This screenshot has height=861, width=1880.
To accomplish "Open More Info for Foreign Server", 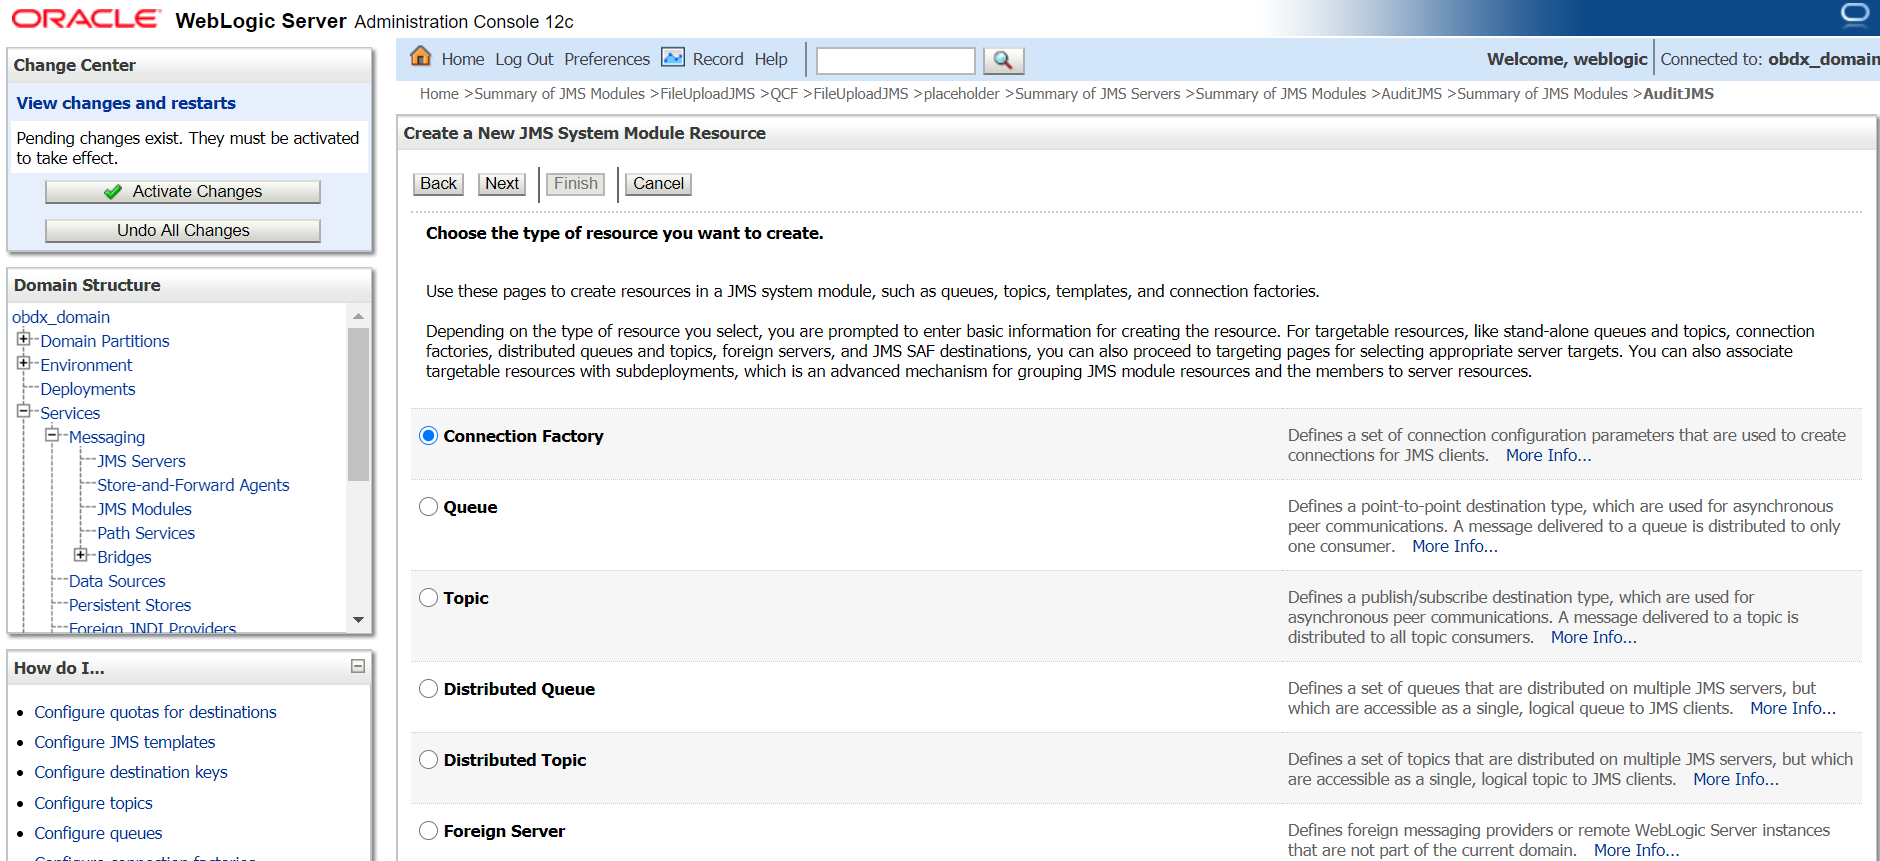I will [x=1637, y=851].
